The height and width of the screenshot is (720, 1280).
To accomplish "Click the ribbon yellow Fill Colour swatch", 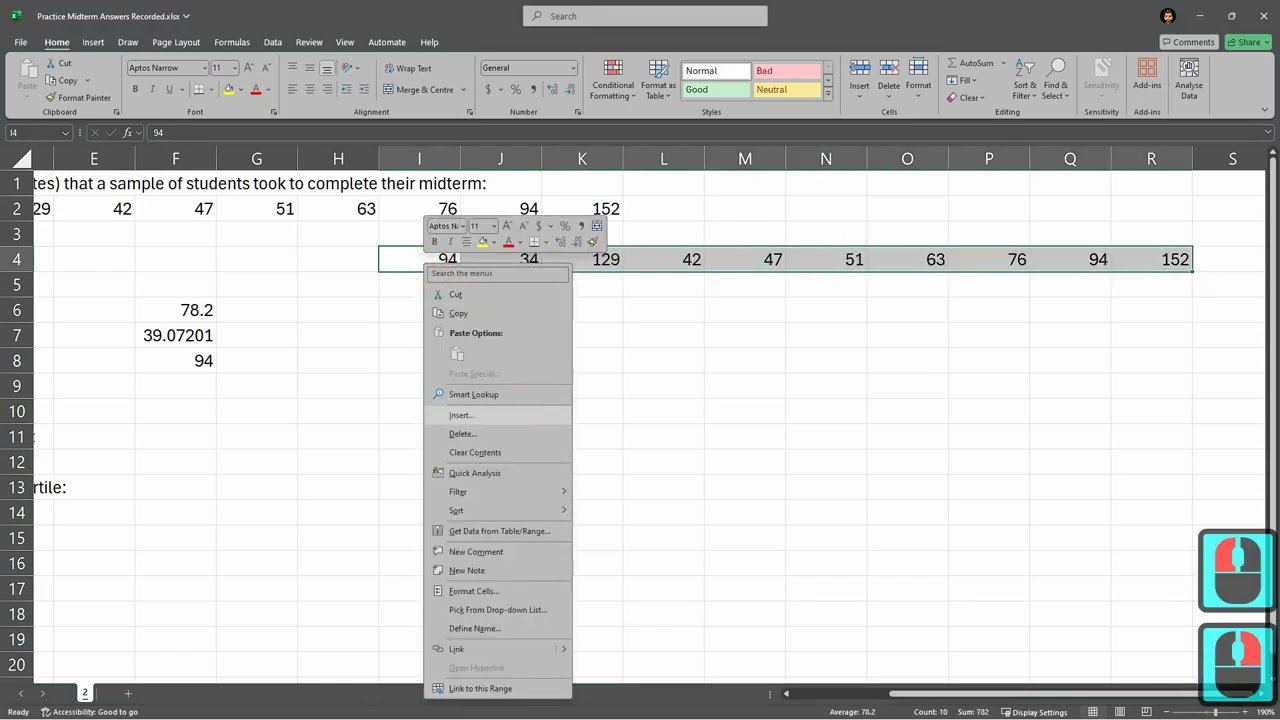I will pyautogui.click(x=228, y=90).
